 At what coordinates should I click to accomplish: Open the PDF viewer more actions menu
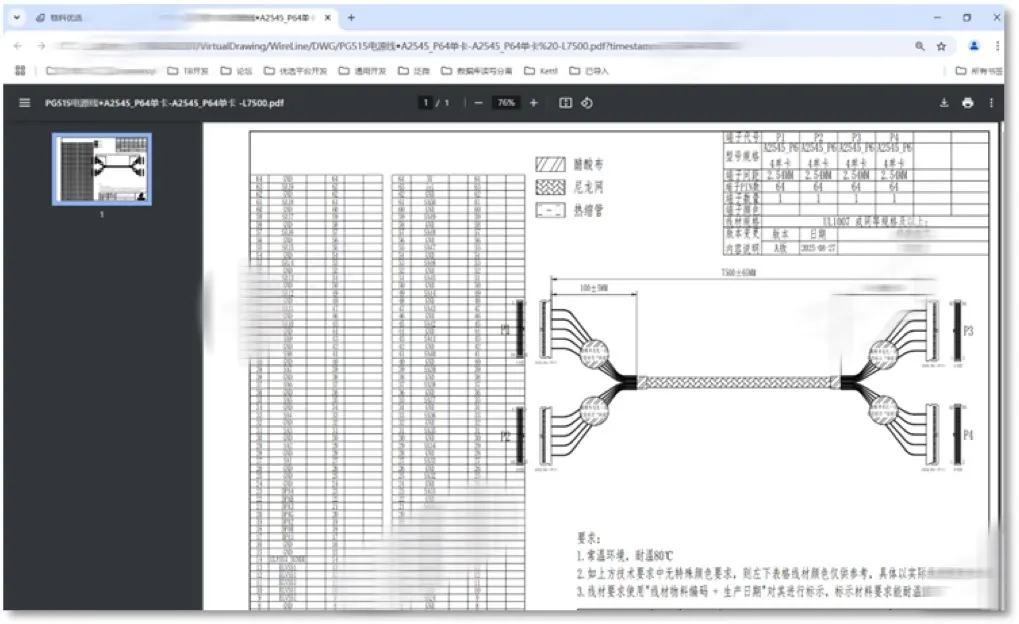[x=991, y=103]
